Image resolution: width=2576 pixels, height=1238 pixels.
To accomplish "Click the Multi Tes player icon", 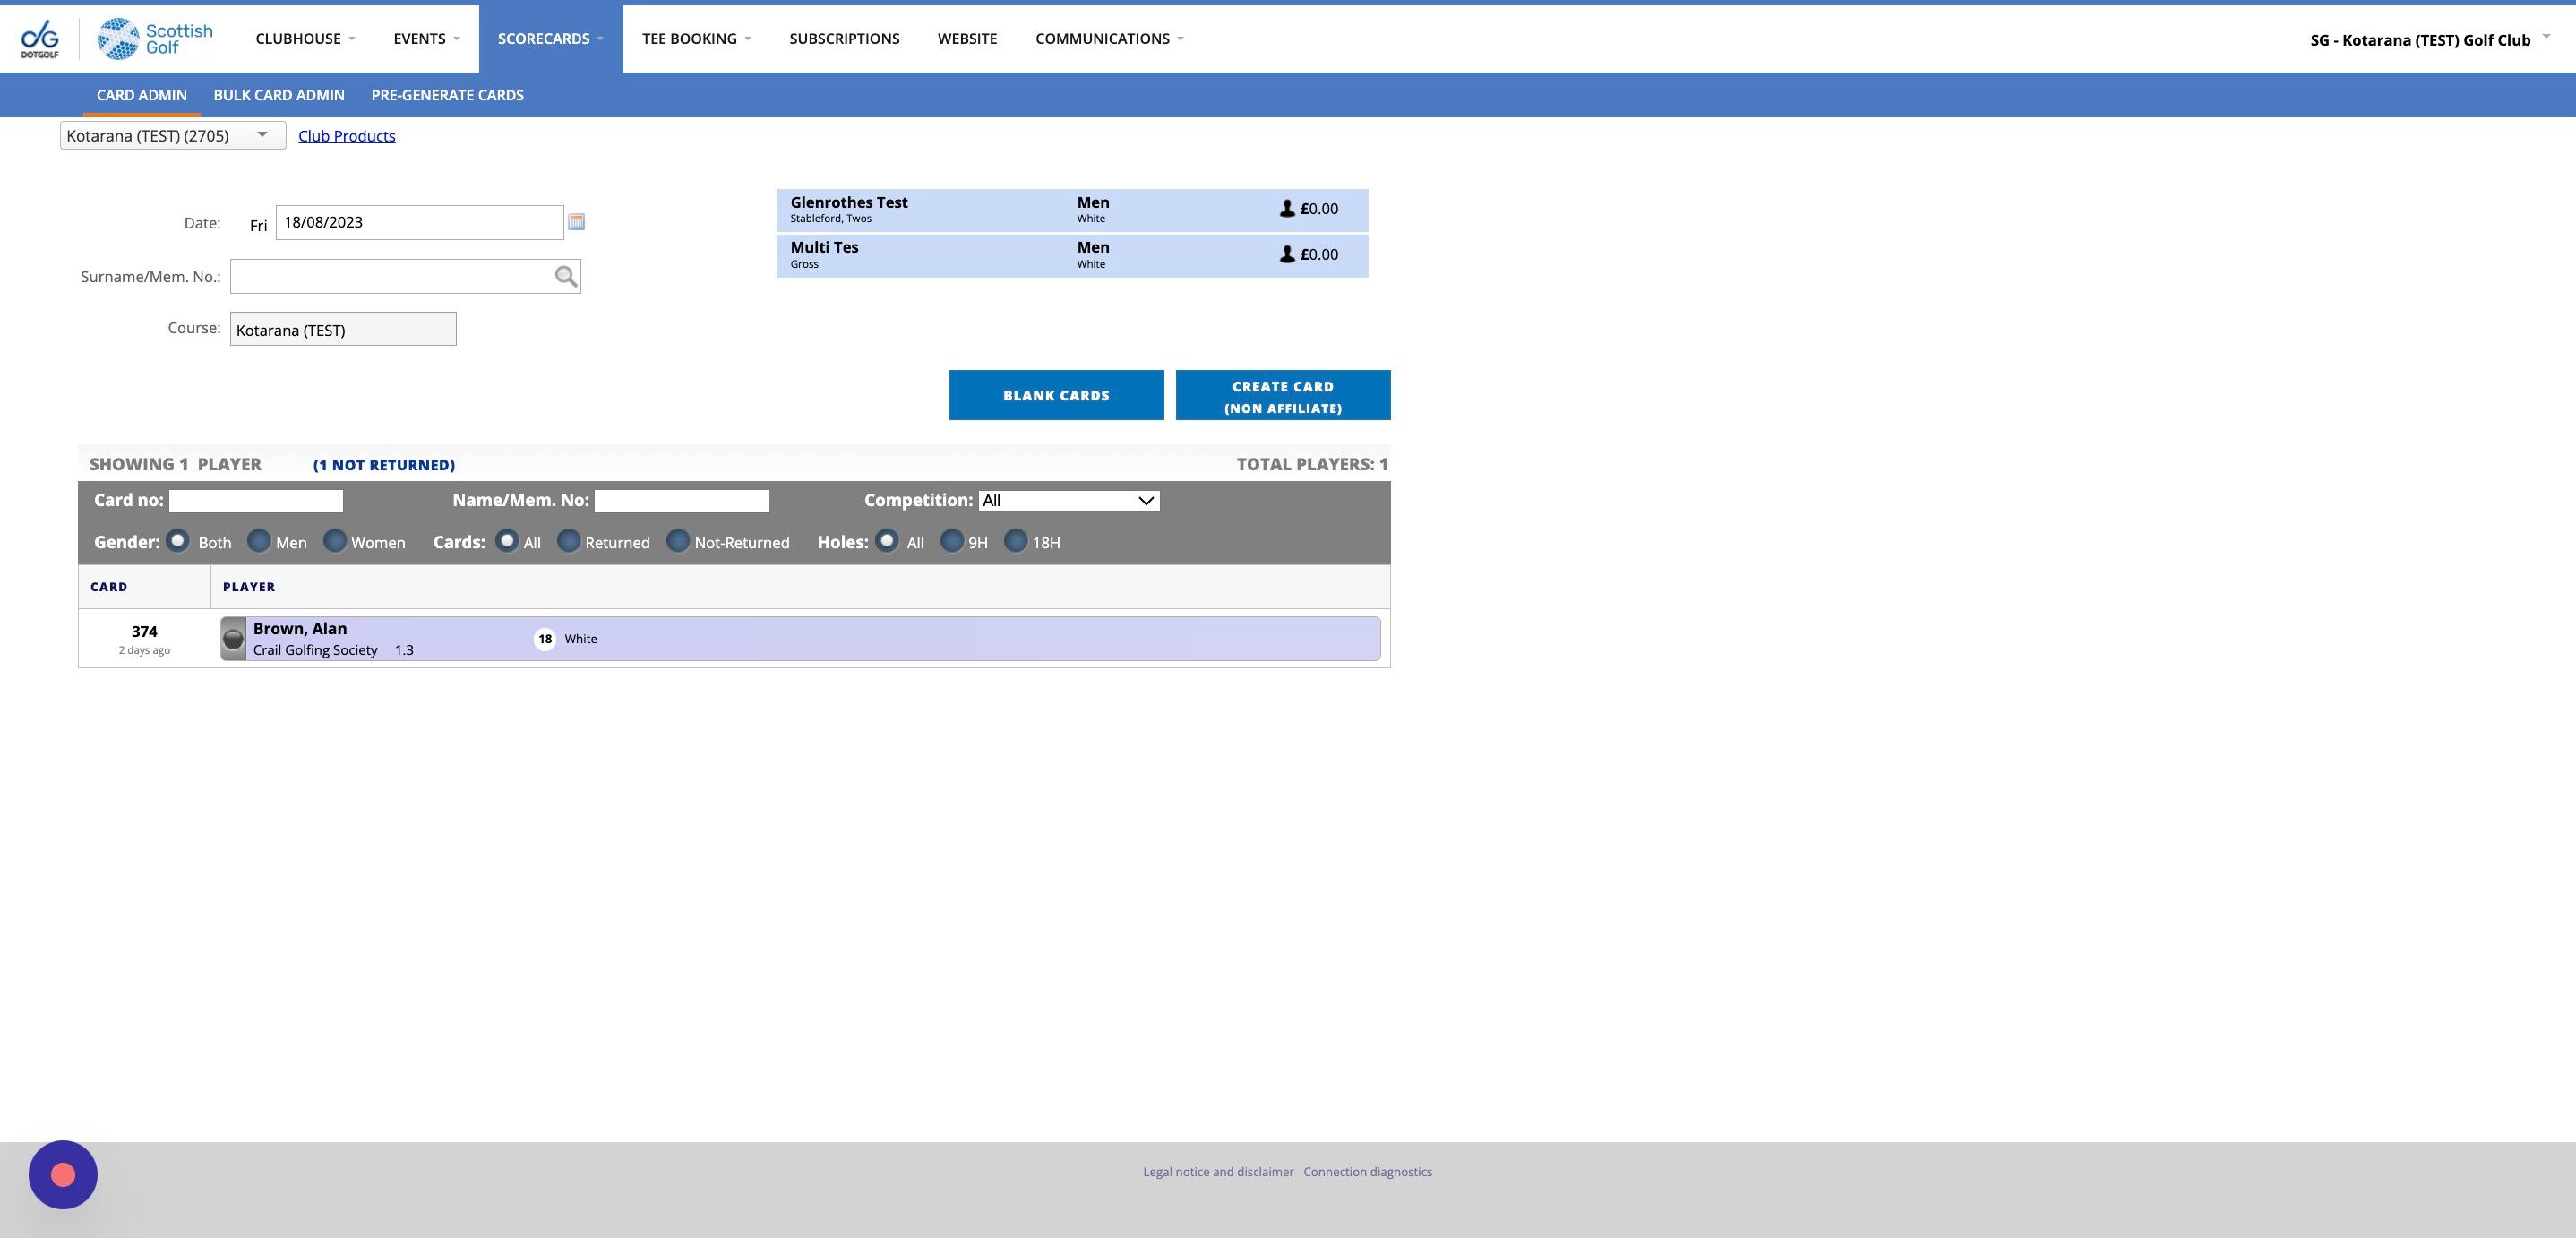I will click(1287, 255).
